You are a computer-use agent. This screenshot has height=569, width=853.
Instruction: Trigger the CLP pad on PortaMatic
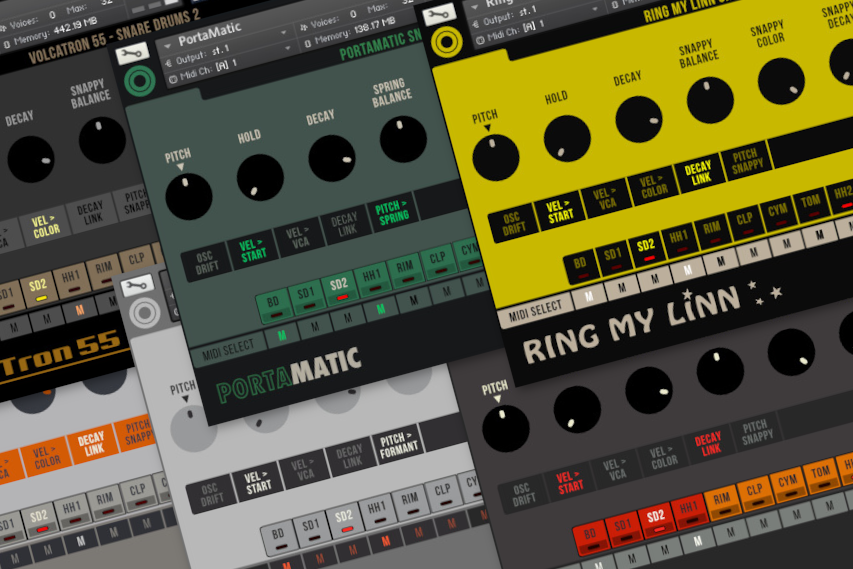tap(437, 261)
